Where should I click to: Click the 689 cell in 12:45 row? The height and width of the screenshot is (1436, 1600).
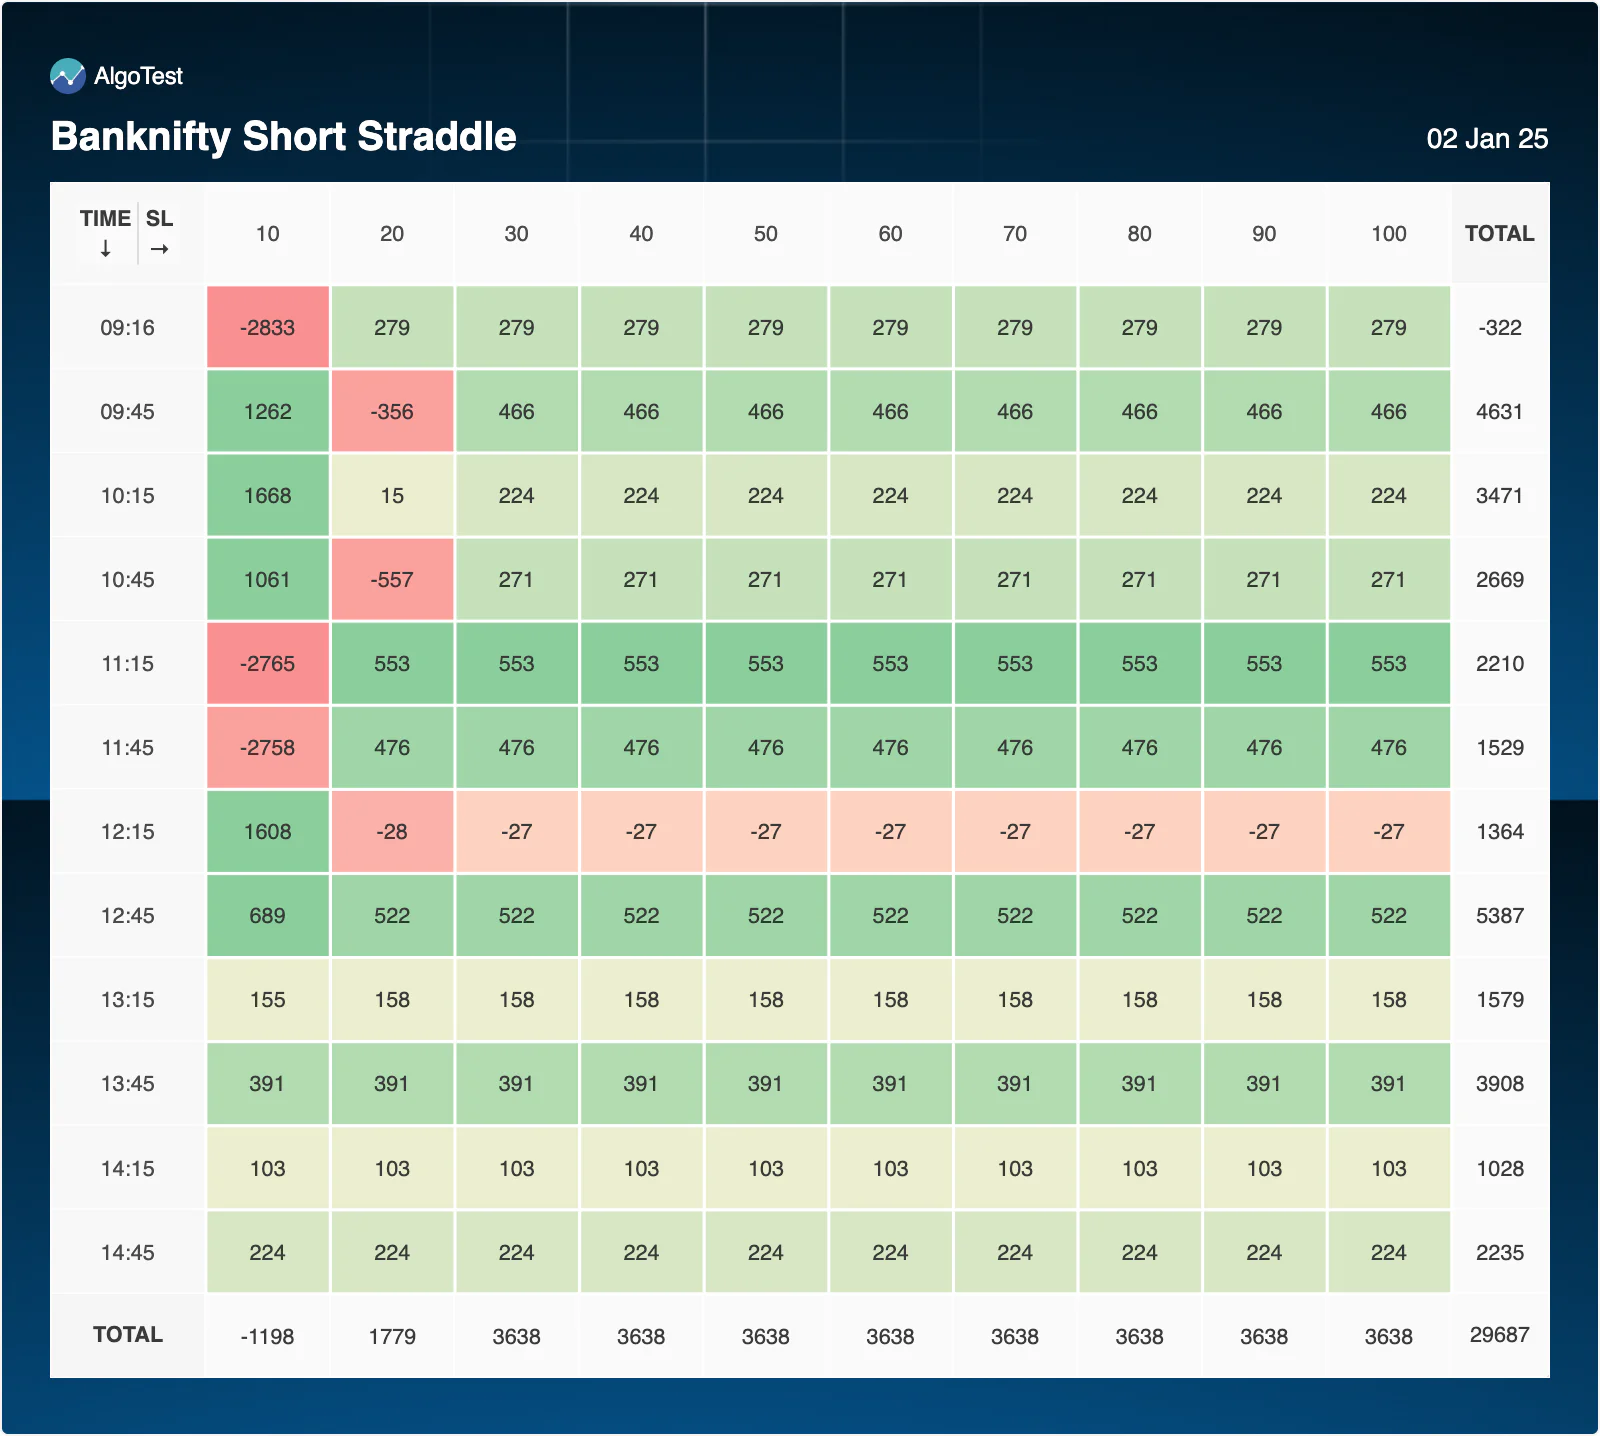(267, 915)
